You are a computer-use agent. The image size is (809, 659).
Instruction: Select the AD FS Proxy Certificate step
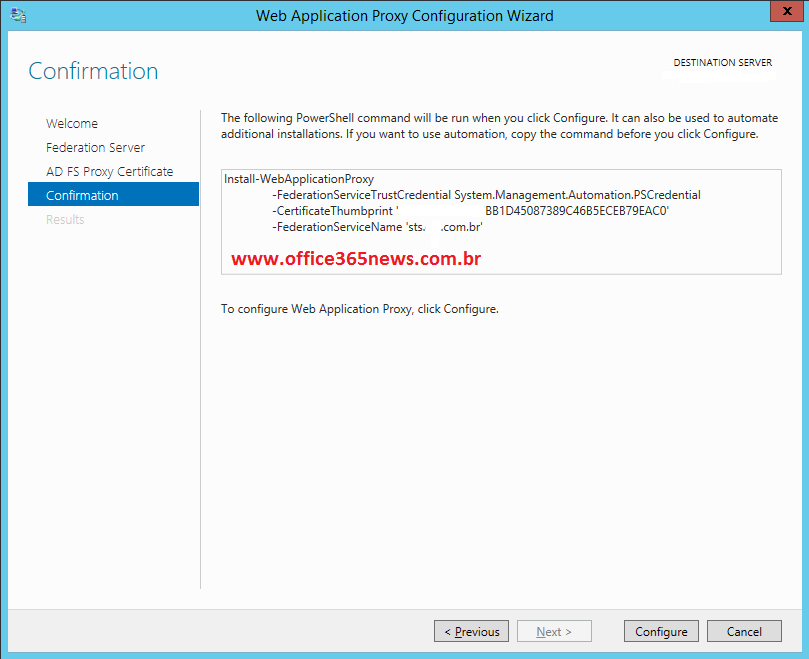click(109, 172)
